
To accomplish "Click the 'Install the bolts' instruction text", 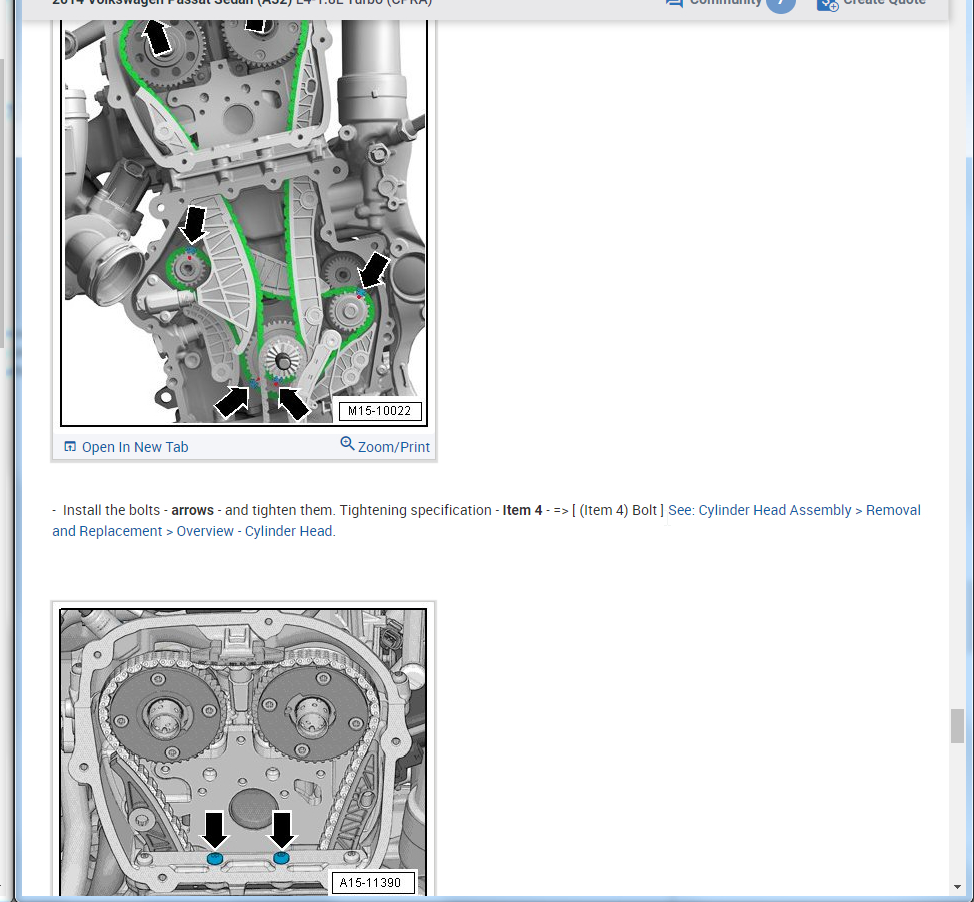I will (357, 510).
